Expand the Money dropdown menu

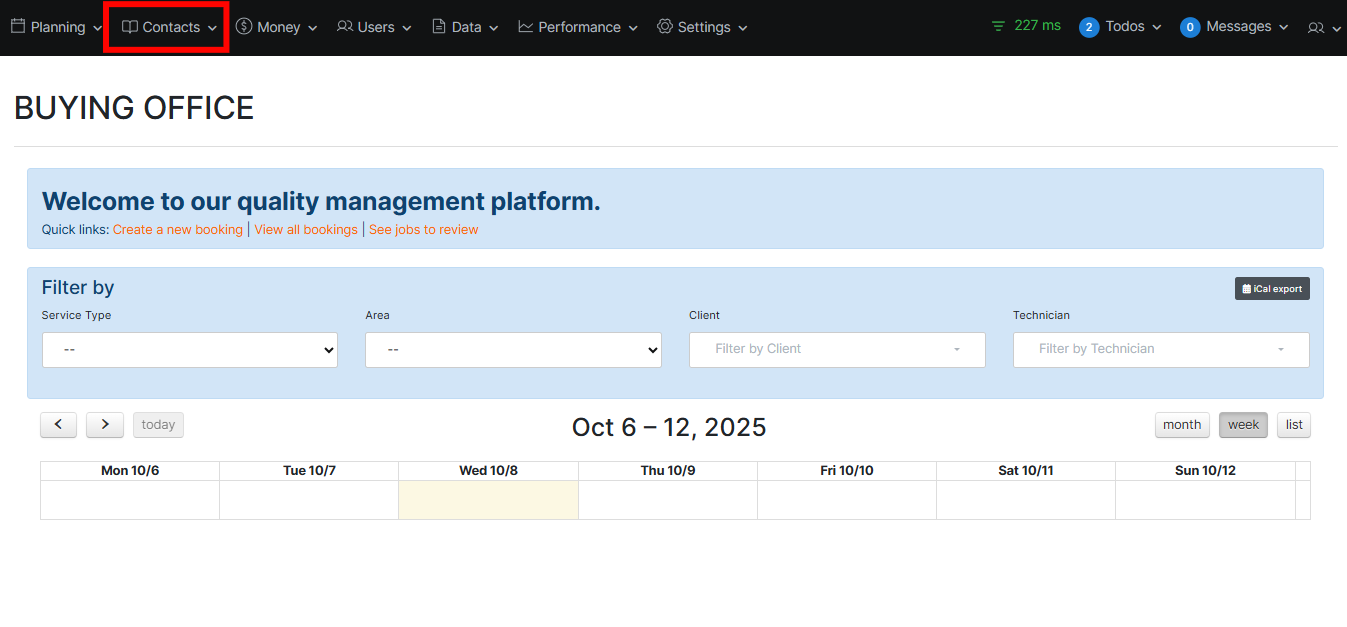click(x=277, y=27)
